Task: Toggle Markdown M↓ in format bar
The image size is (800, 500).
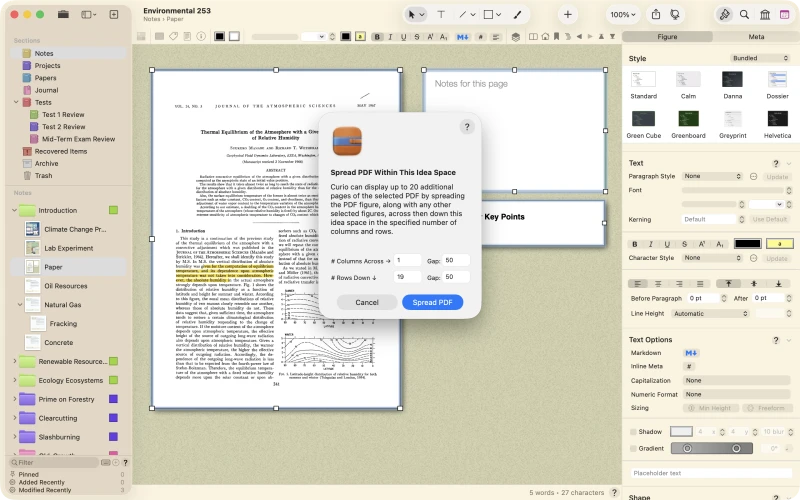Action: pyautogui.click(x=463, y=37)
